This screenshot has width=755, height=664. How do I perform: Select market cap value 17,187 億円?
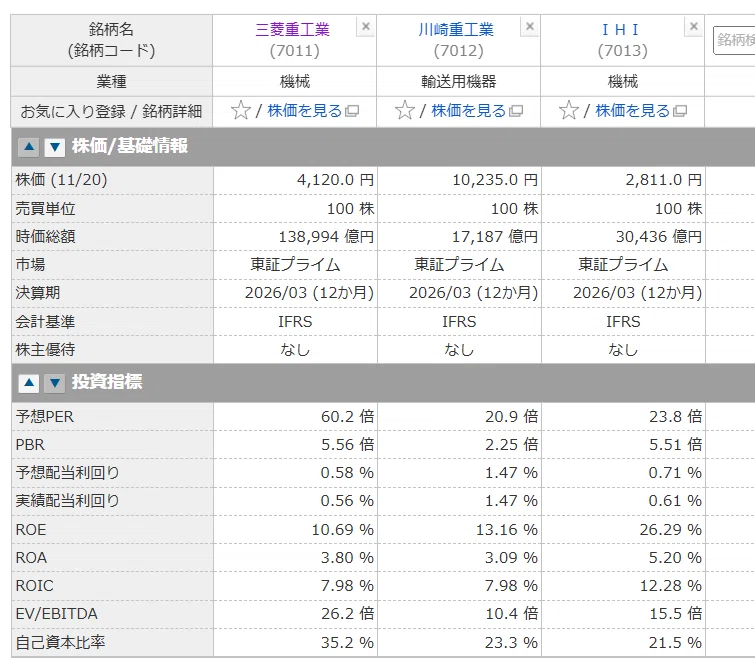pyautogui.click(x=495, y=237)
